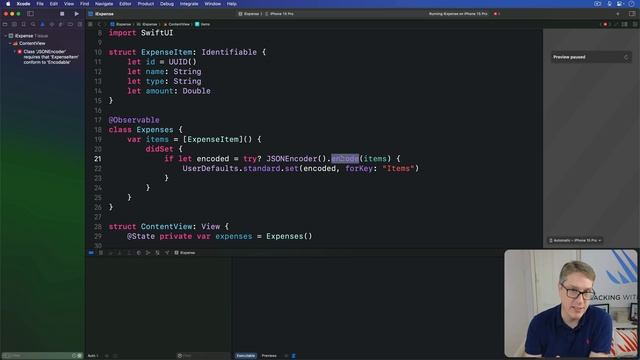Click the iExpense project breadcrumb

coord(121,24)
